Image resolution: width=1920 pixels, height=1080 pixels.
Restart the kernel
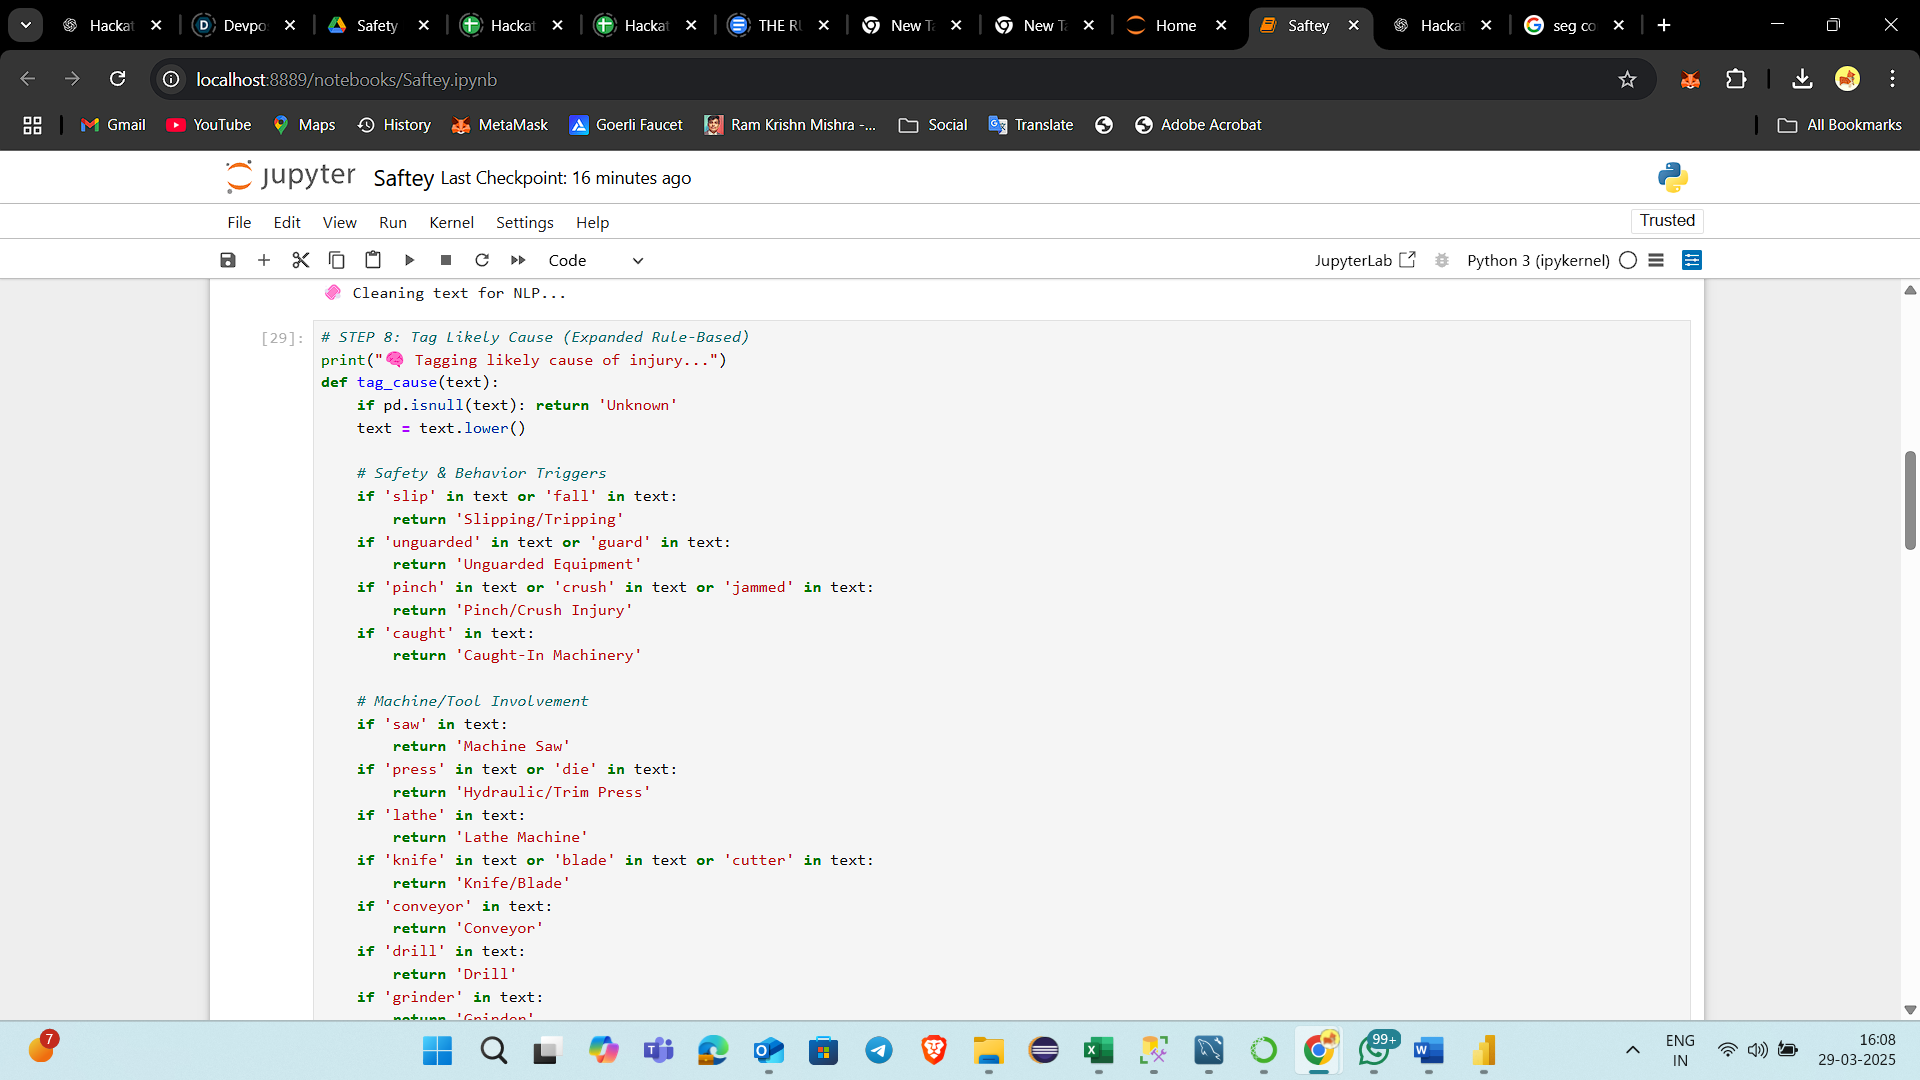482,260
